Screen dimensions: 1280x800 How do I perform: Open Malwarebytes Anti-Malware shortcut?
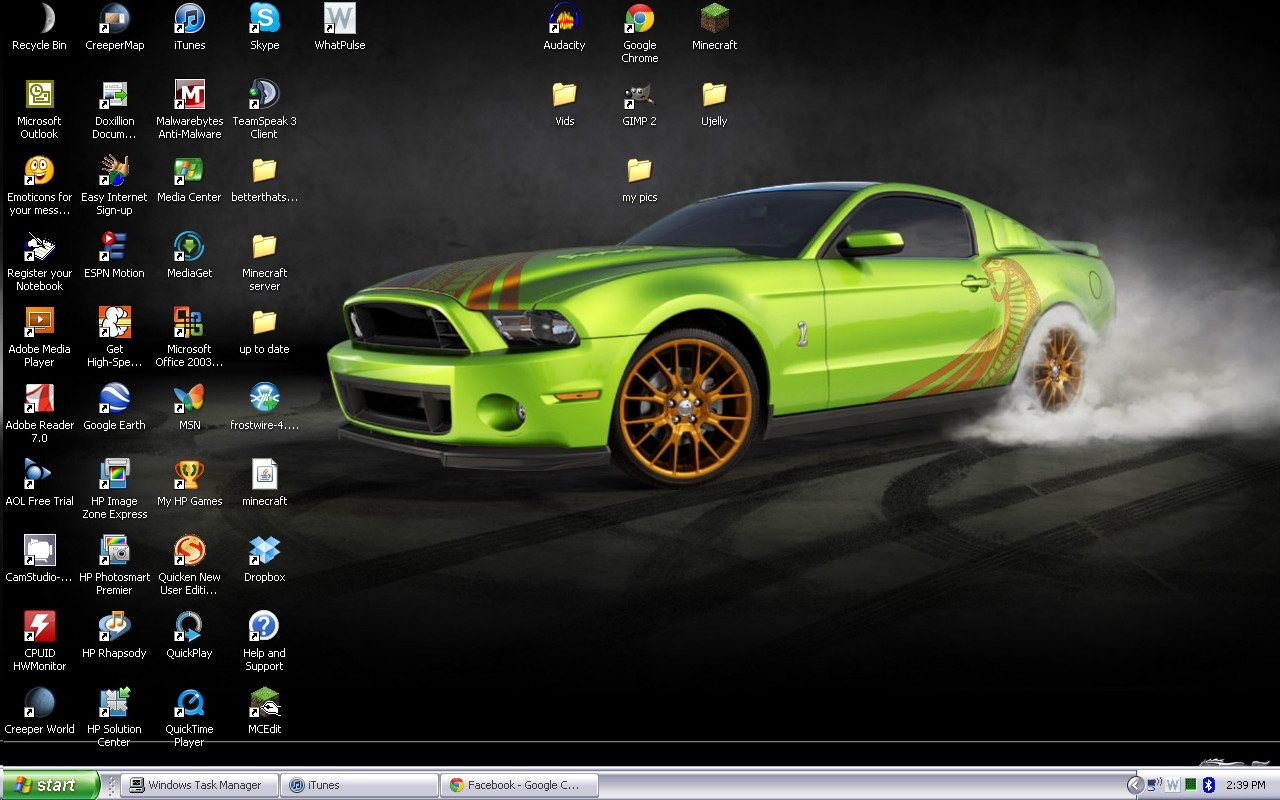click(x=189, y=95)
